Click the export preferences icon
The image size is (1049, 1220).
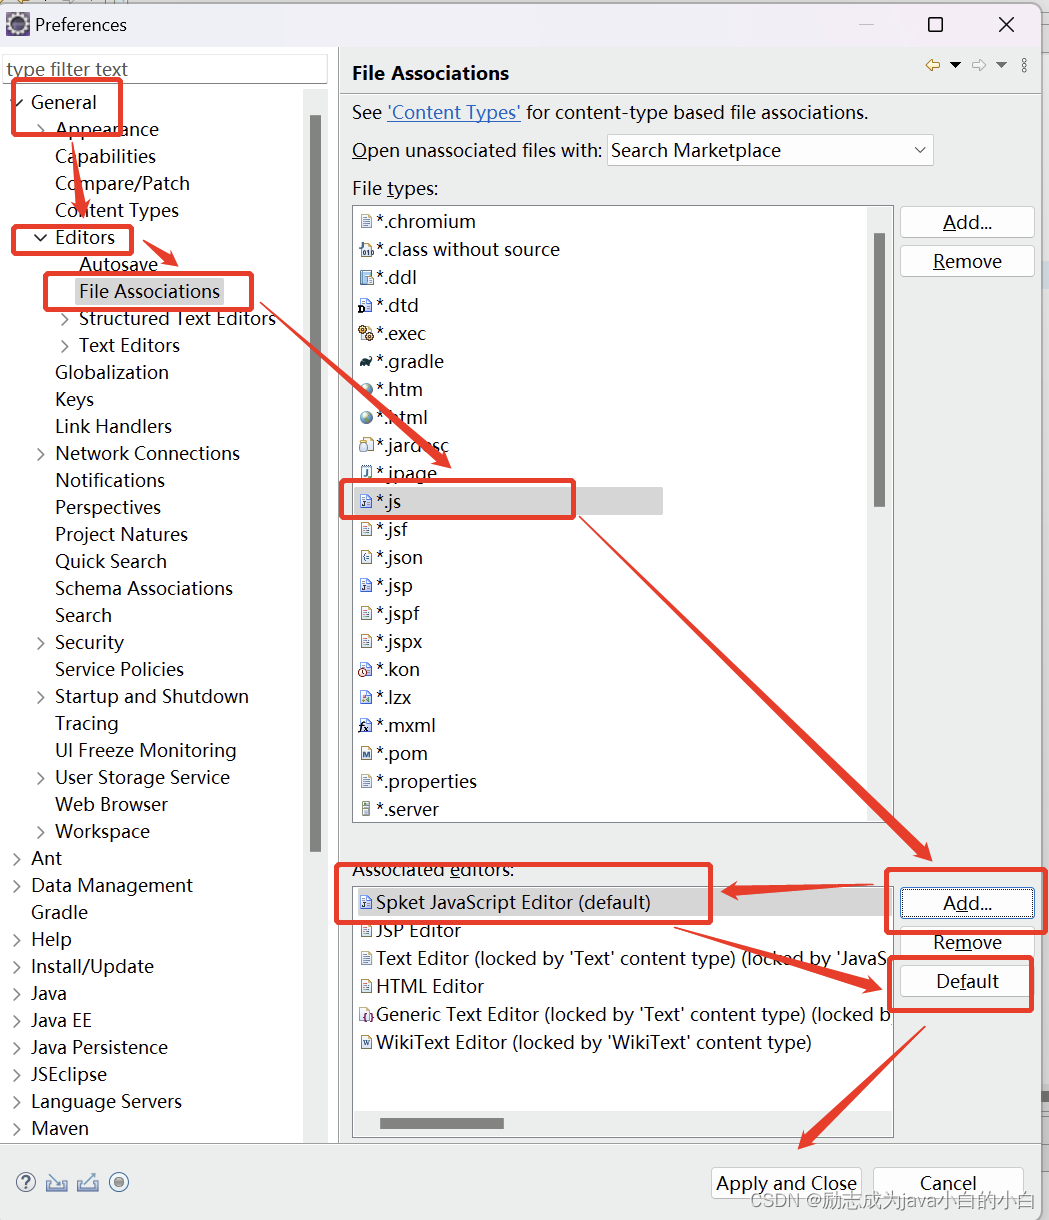point(88,1182)
